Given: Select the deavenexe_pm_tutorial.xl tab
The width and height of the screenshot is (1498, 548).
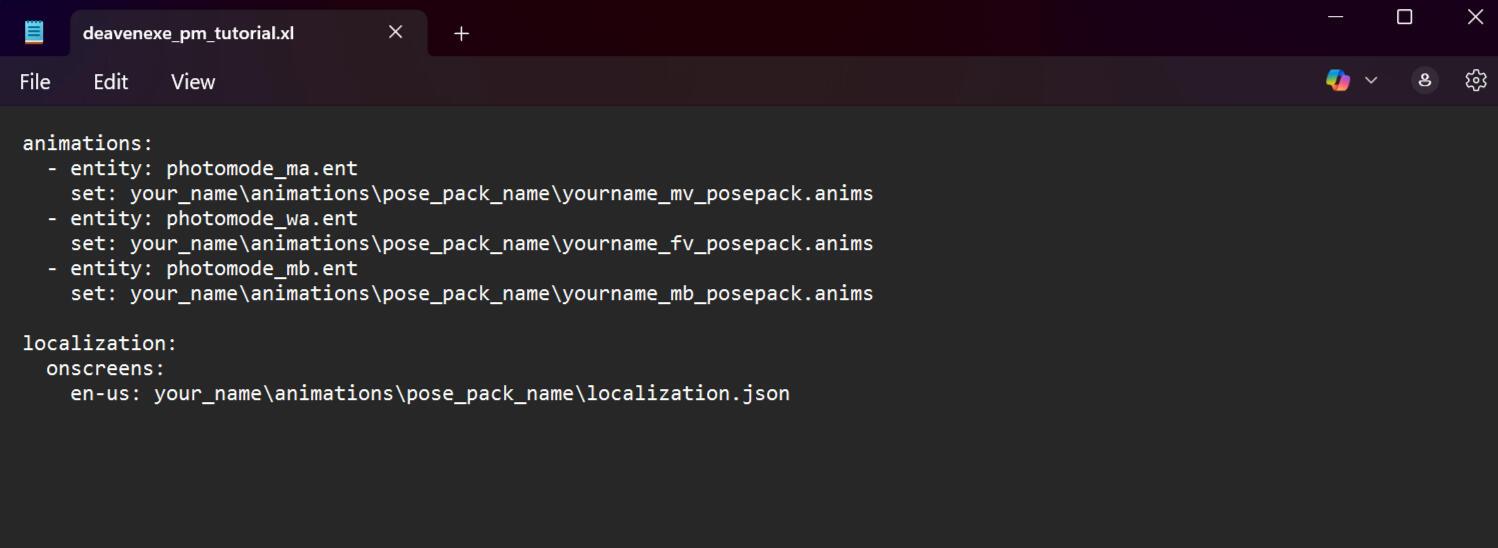Looking at the screenshot, I should click(188, 33).
